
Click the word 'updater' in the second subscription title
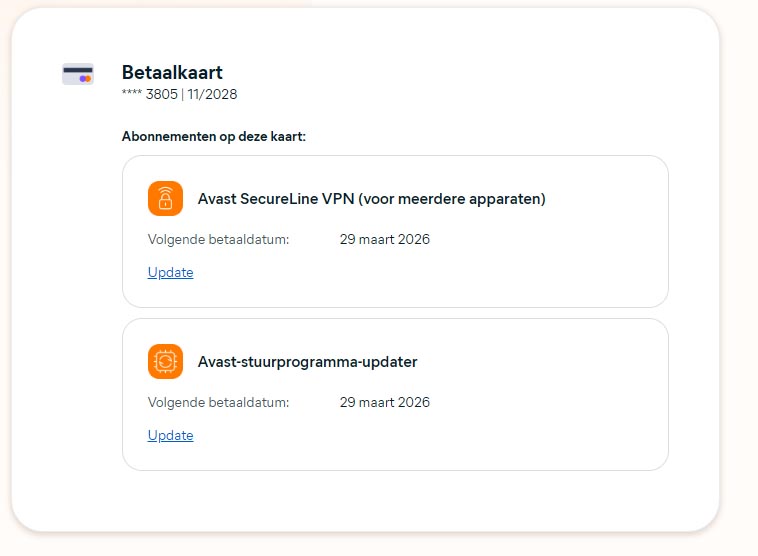(390, 362)
